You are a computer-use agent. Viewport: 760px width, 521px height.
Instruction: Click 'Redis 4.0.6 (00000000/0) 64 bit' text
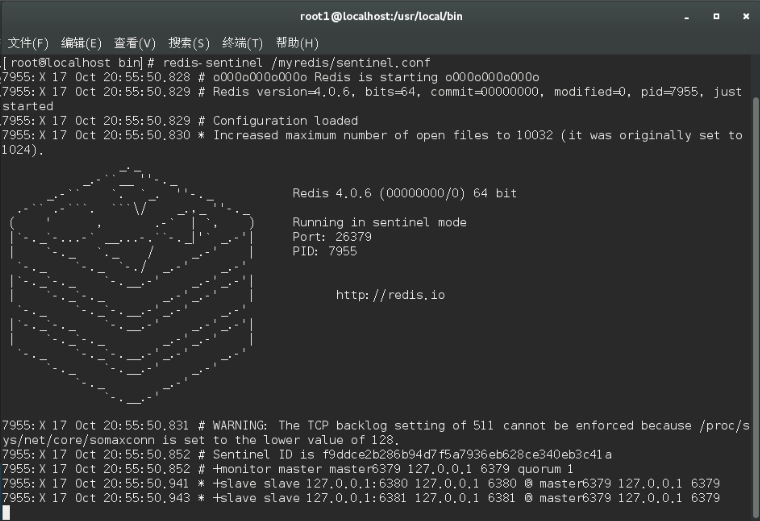[x=404, y=193]
